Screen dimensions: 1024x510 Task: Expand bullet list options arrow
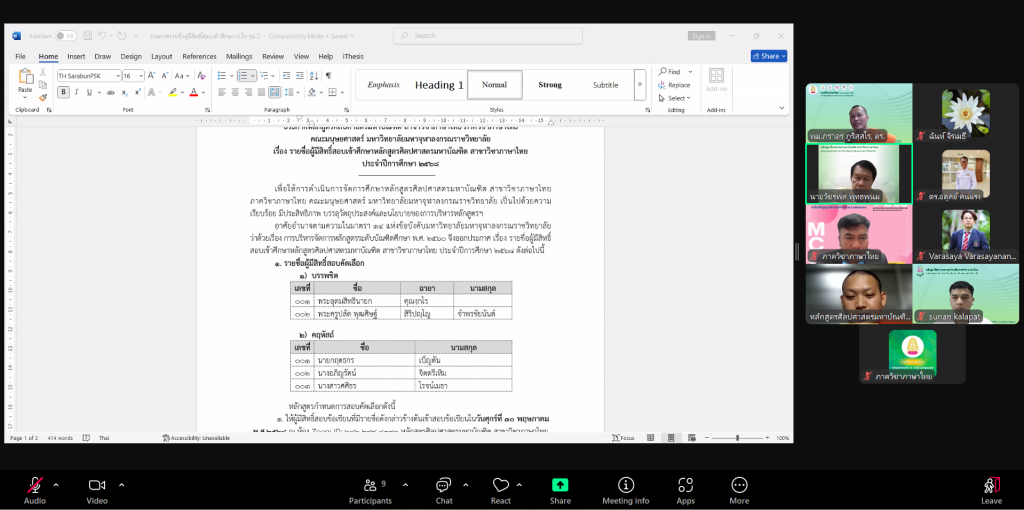(230, 76)
